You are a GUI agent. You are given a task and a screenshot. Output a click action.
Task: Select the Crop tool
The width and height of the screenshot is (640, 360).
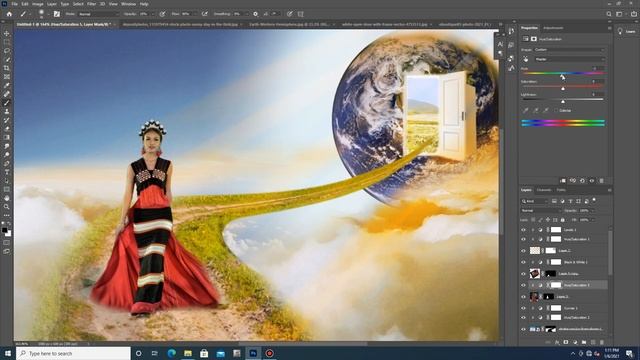pyautogui.click(x=7, y=68)
